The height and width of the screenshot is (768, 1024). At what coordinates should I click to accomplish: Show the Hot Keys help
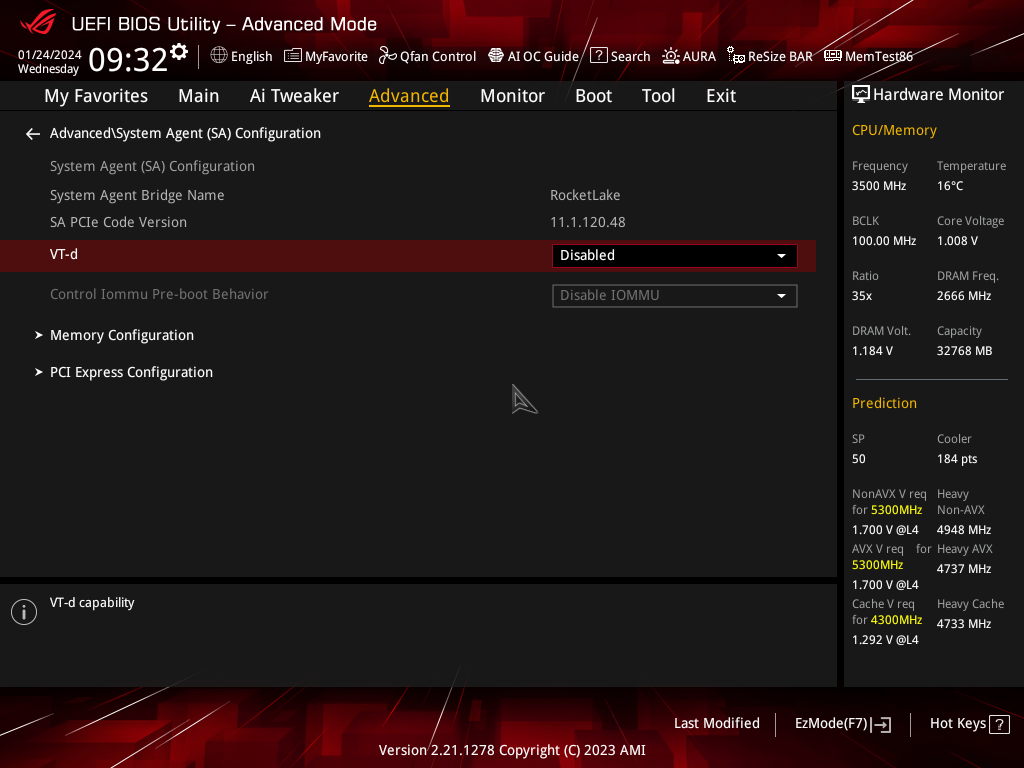pyautogui.click(x=969, y=724)
